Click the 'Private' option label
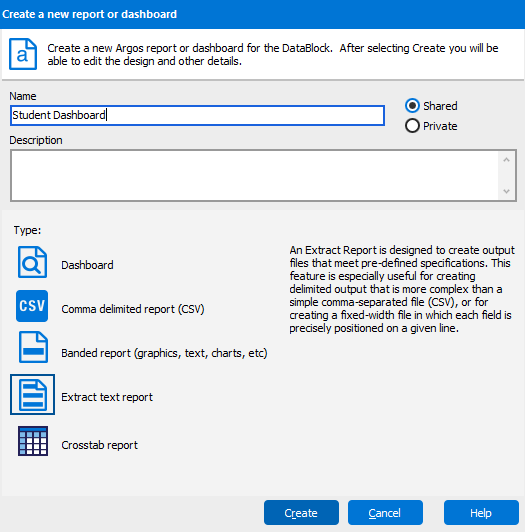The image size is (525, 532). [440, 126]
